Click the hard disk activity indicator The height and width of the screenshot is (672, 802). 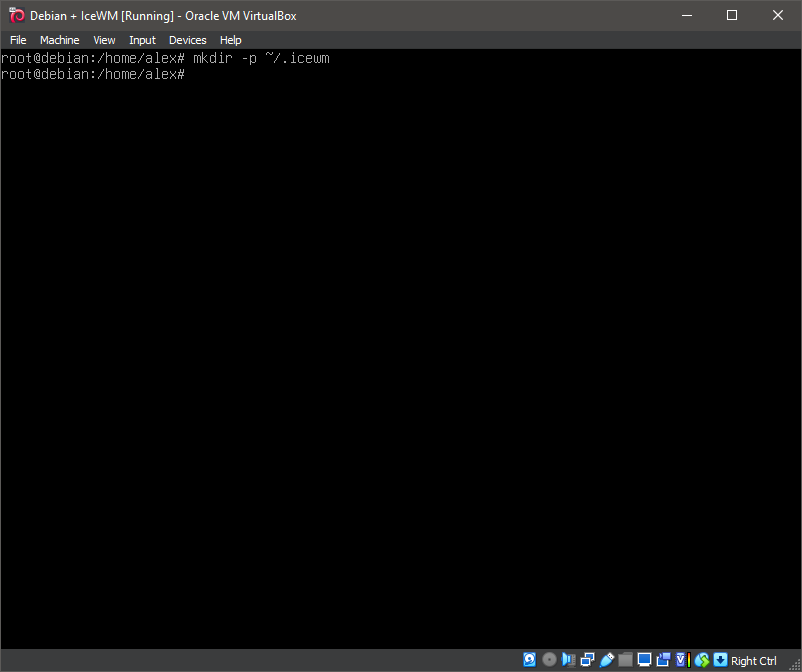tap(529, 660)
